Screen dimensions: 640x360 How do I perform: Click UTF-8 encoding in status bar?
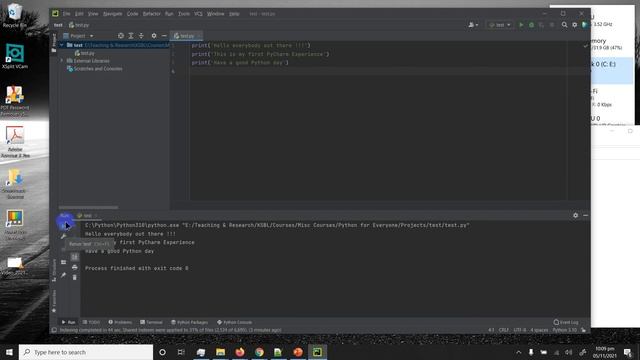[x=520, y=330]
